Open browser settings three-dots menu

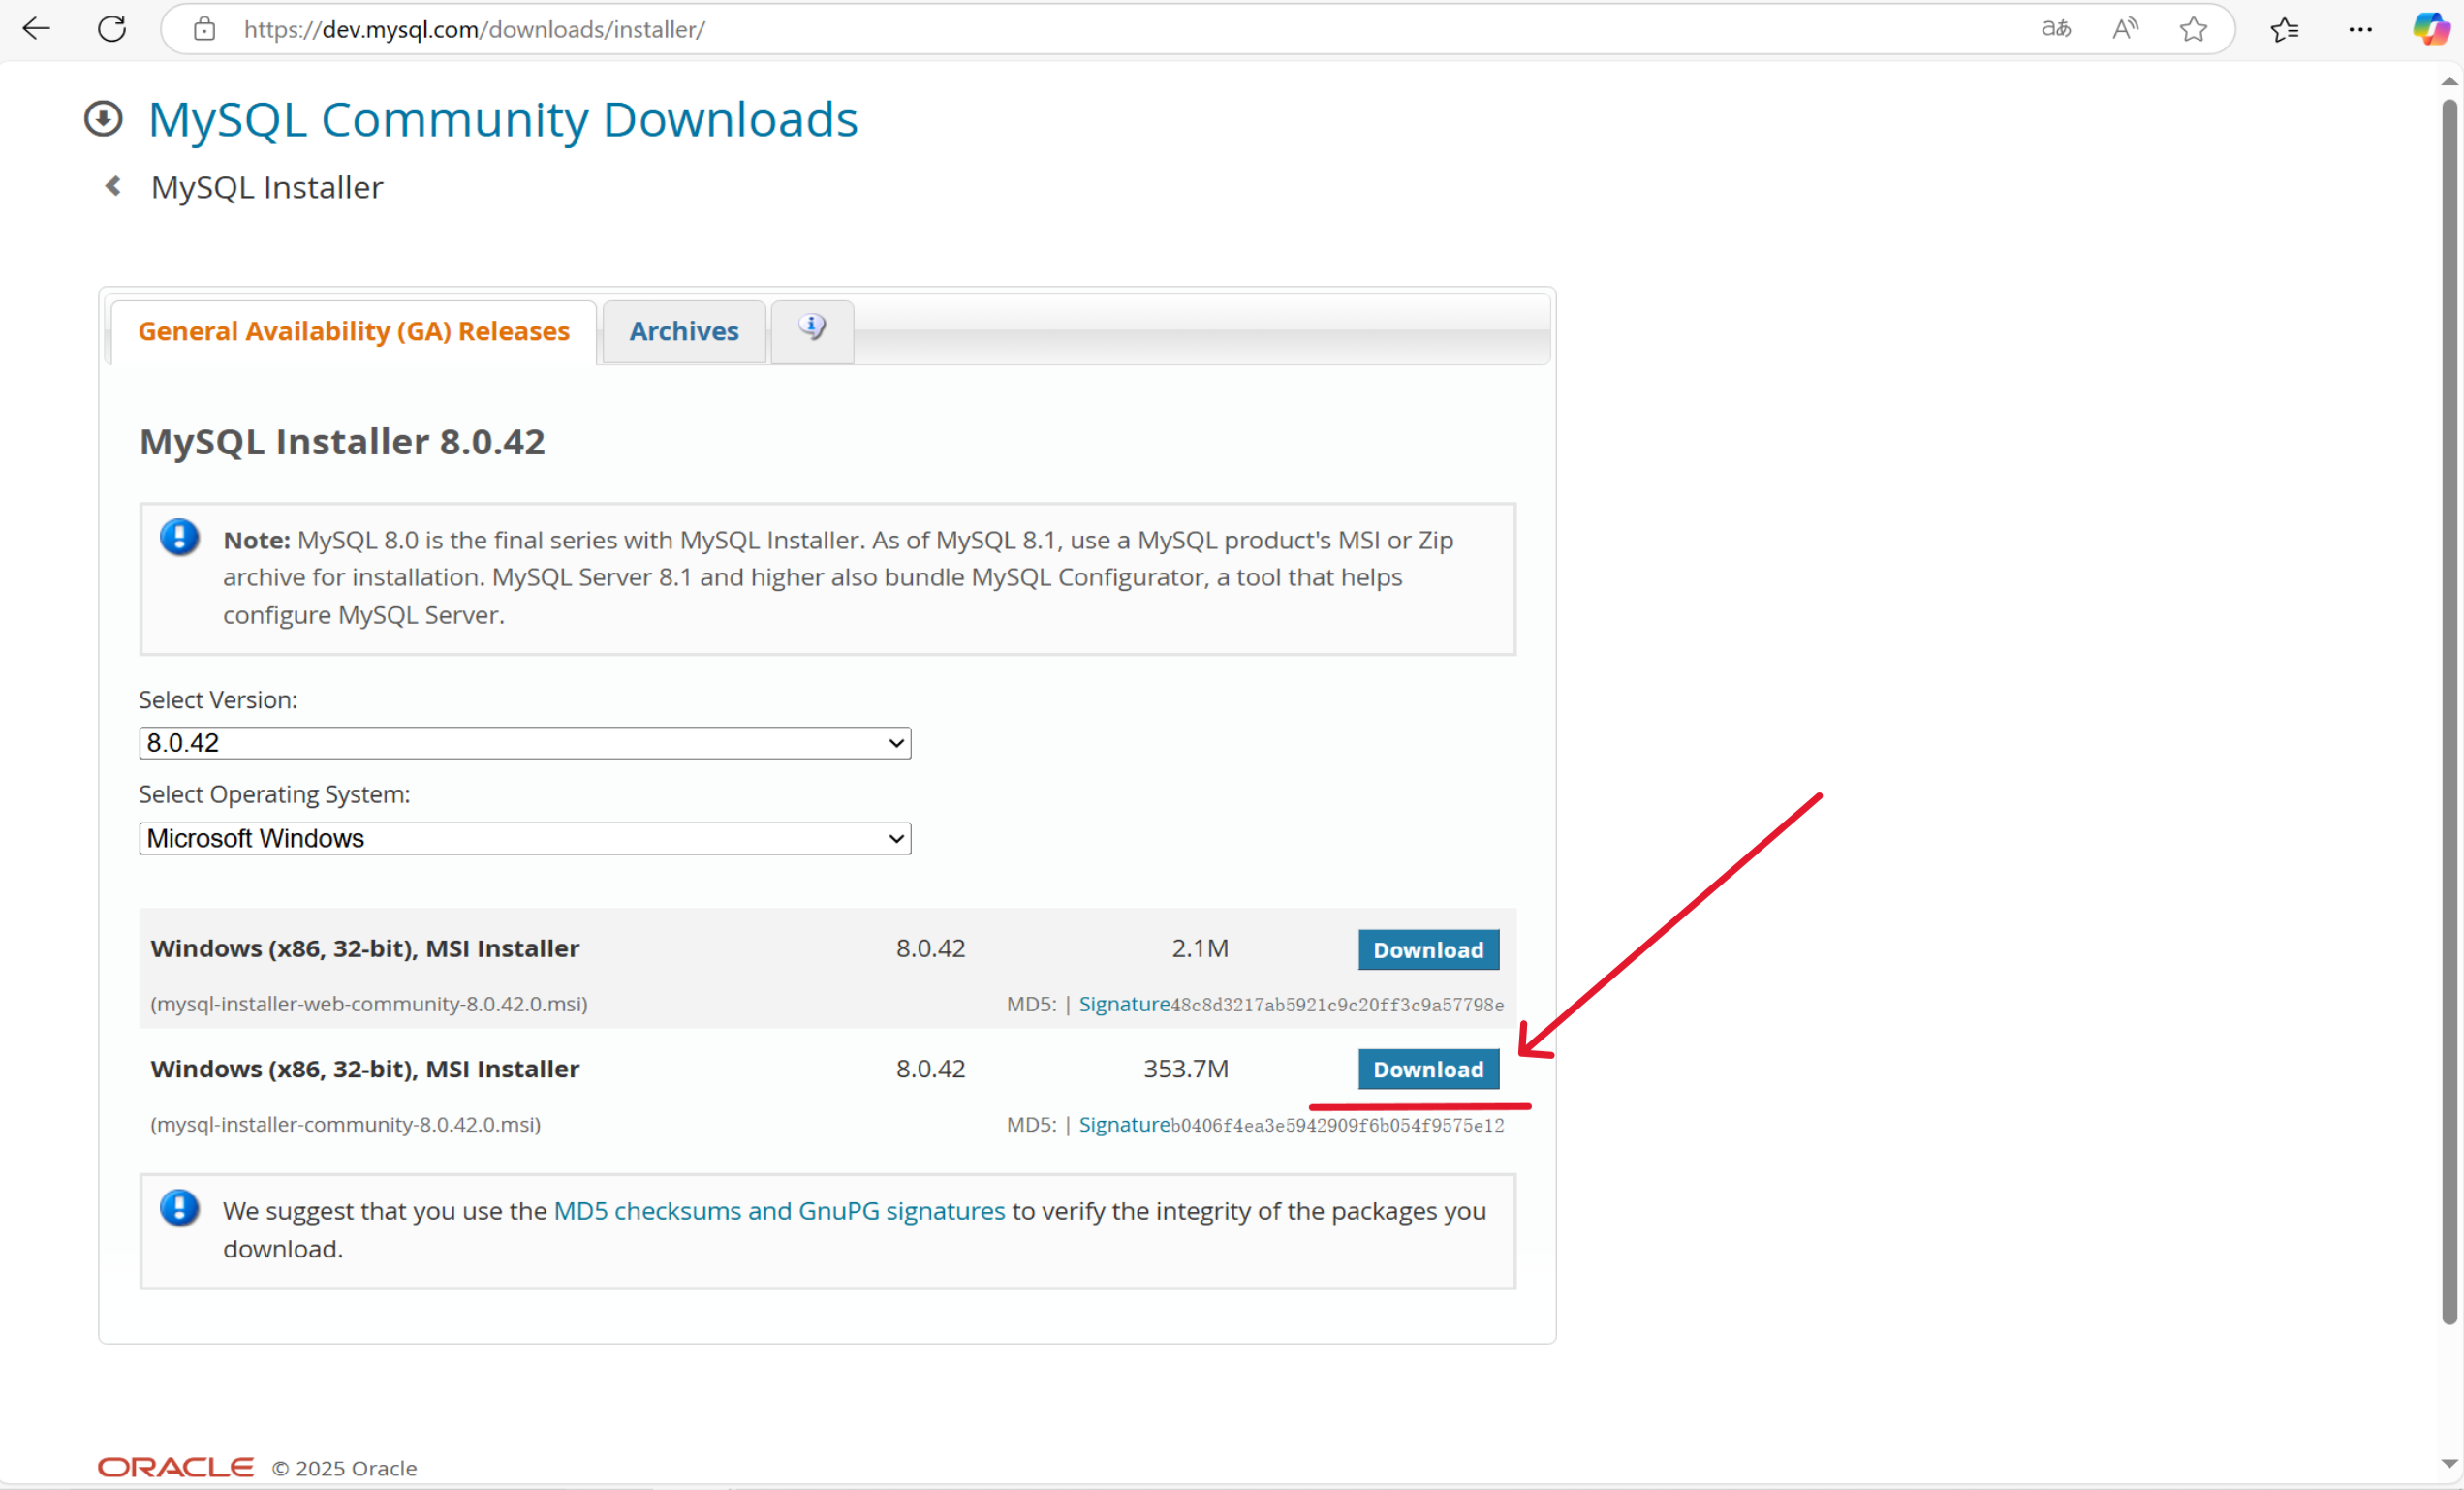pyautogui.click(x=2360, y=29)
